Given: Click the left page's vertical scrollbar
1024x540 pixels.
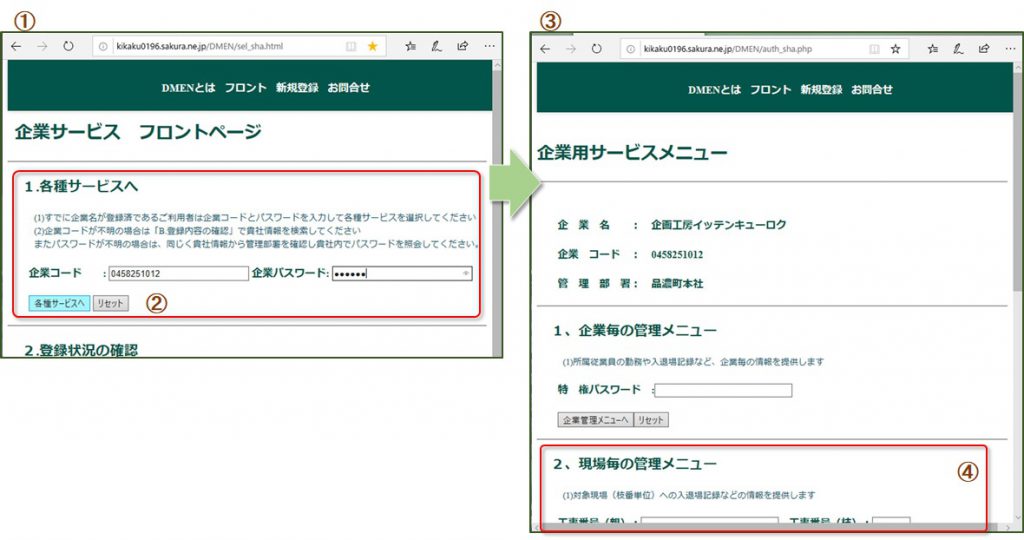Looking at the screenshot, I should (498, 208).
